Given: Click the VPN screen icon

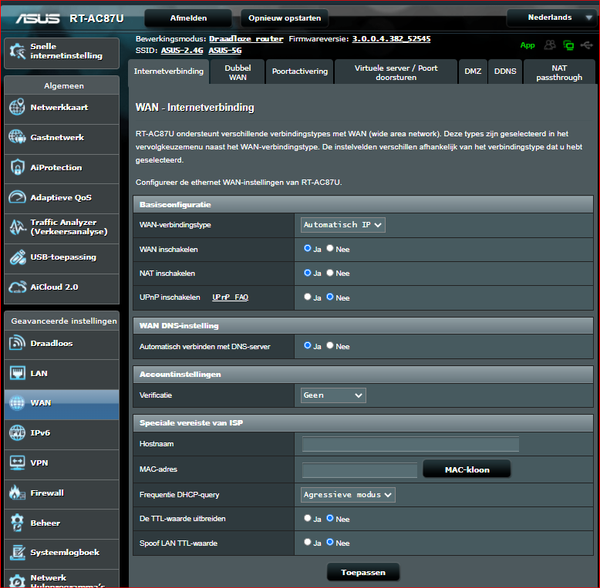Looking at the screenshot, I should [x=17, y=463].
